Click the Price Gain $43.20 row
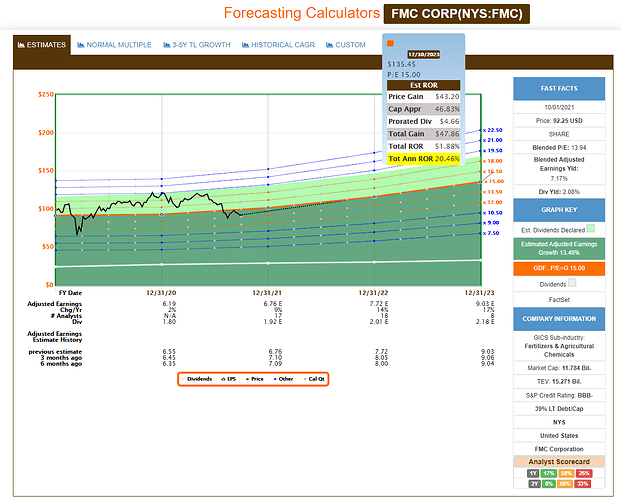This screenshot has width=621, height=500. point(424,97)
